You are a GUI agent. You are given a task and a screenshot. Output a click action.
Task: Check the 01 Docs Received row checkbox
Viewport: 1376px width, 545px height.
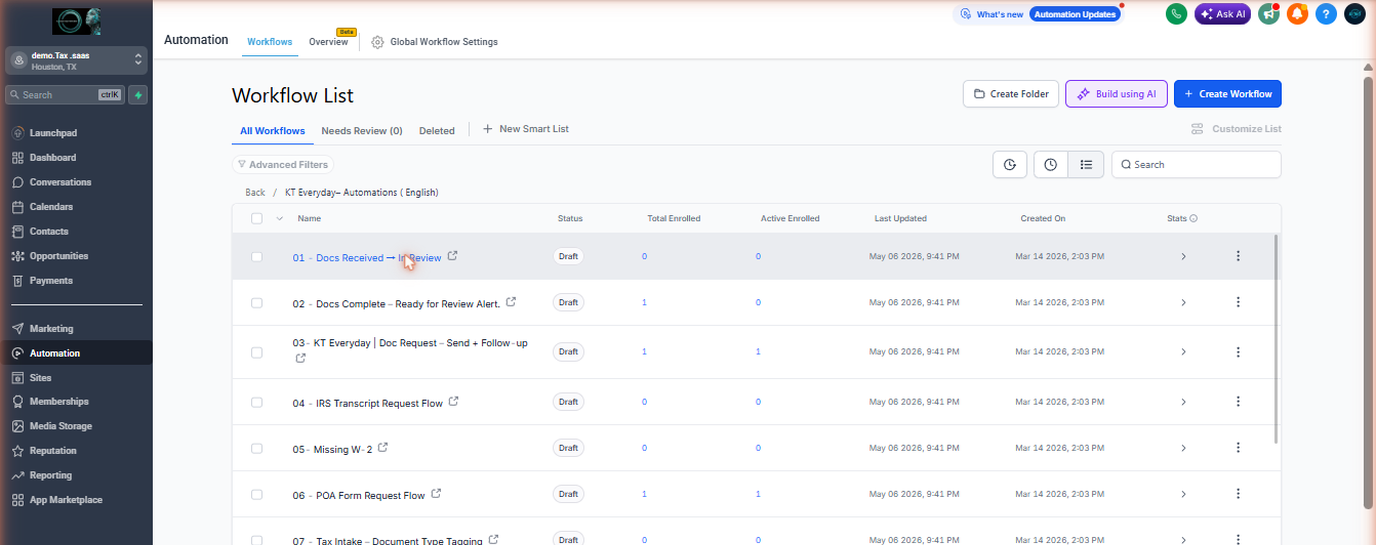coord(257,257)
